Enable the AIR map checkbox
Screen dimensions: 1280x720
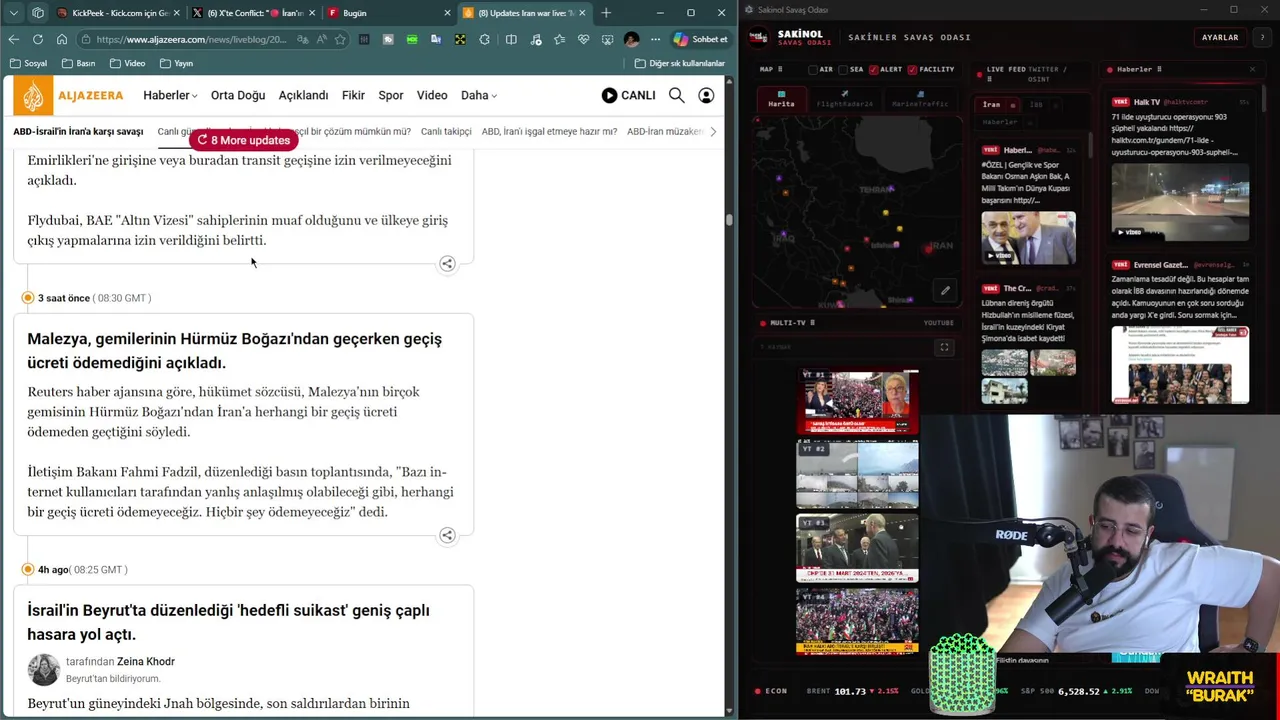point(813,70)
